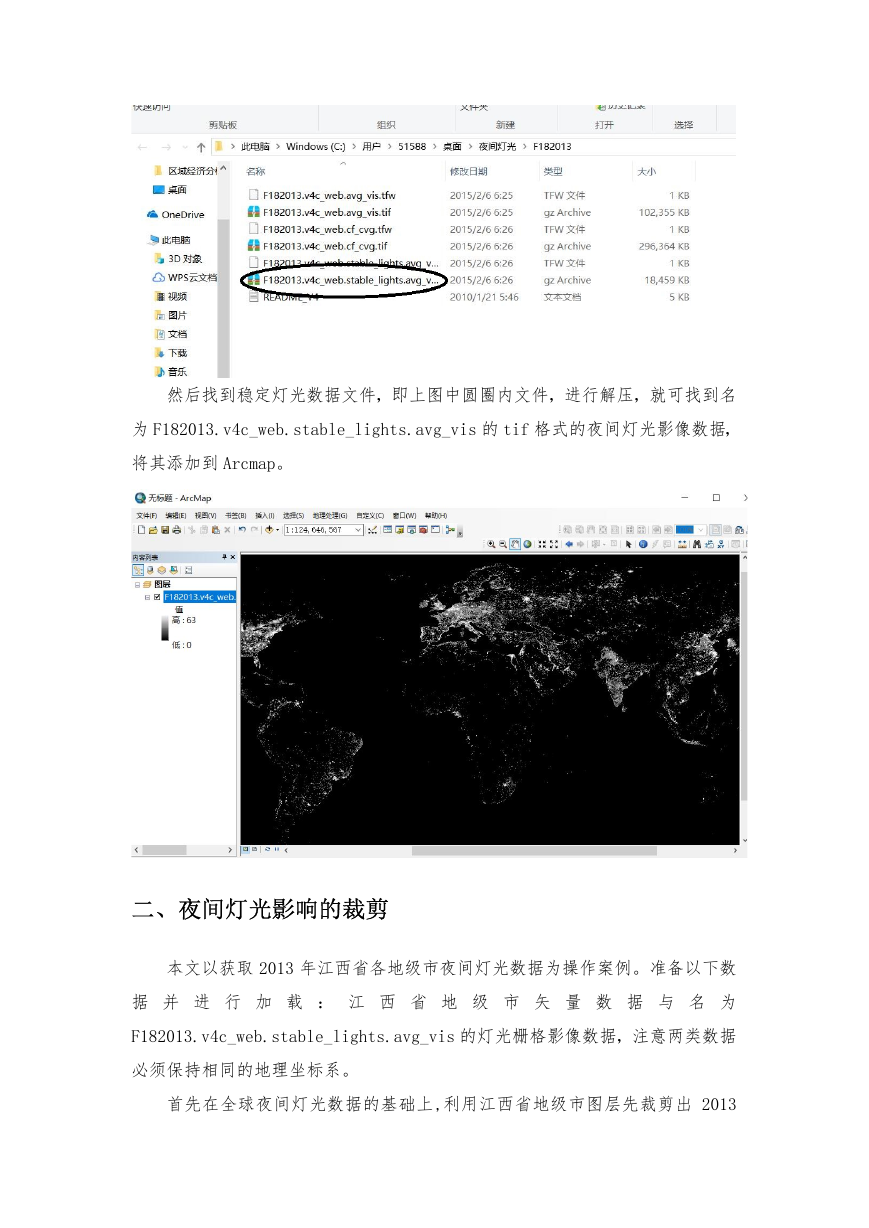
Task: Select the circled stable_lights.avg_vis archive file
Action: coord(349,280)
